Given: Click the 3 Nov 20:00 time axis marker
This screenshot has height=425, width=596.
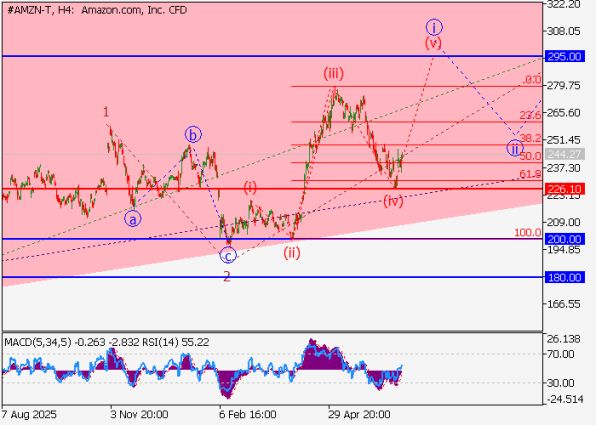Looking at the screenshot, I should [139, 414].
